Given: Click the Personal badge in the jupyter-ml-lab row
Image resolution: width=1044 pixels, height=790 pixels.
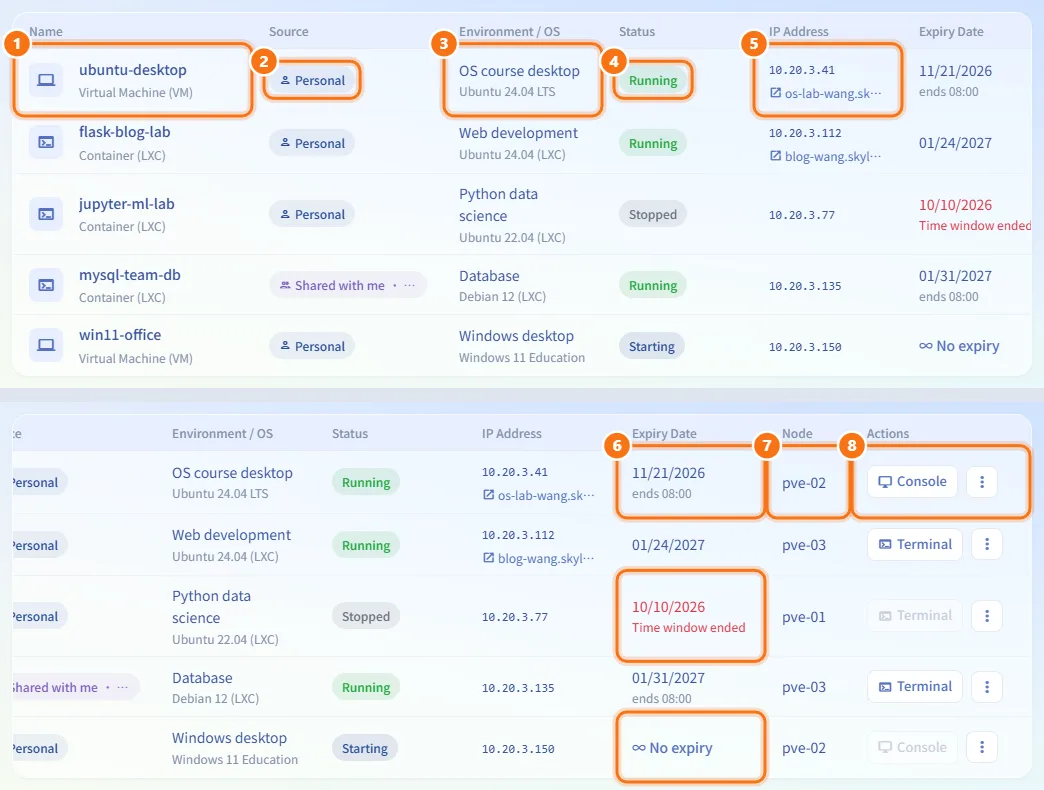Looking at the screenshot, I should click(312, 214).
